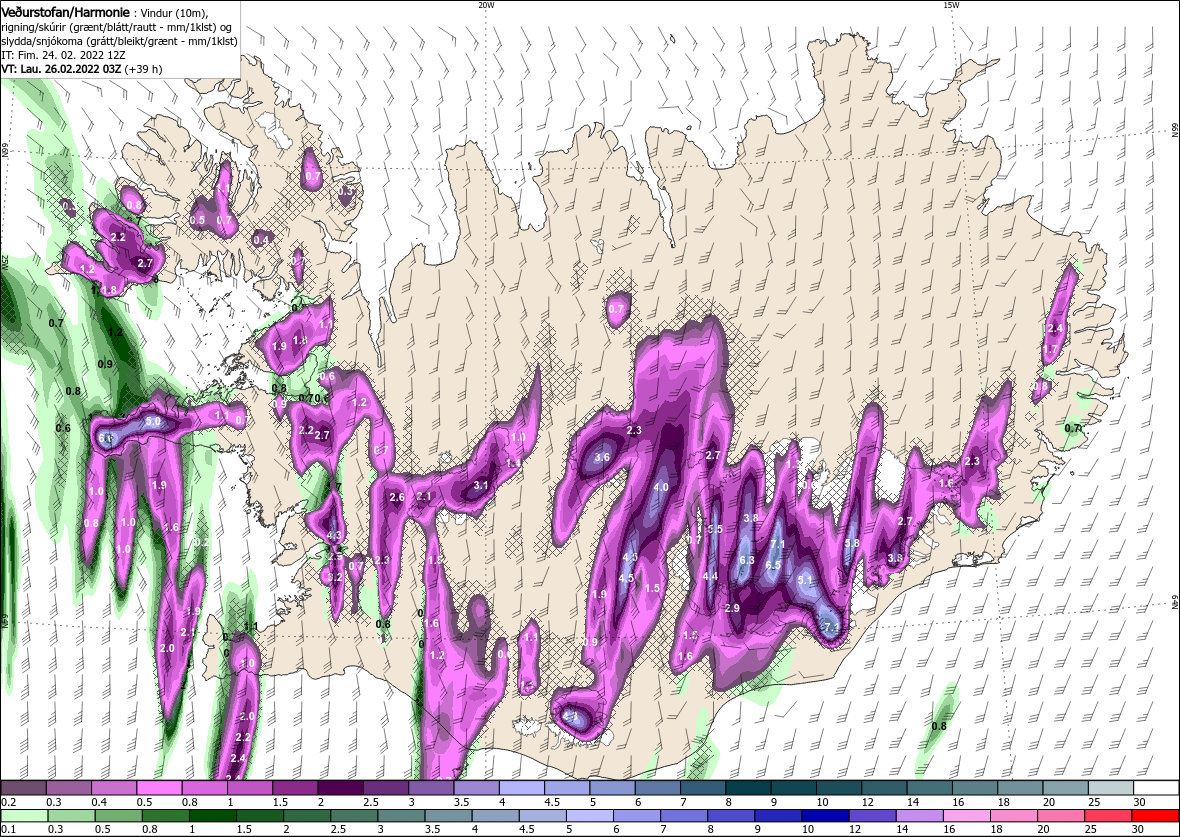
Task: Click the '15W' longitude label
Action: [951, 5]
